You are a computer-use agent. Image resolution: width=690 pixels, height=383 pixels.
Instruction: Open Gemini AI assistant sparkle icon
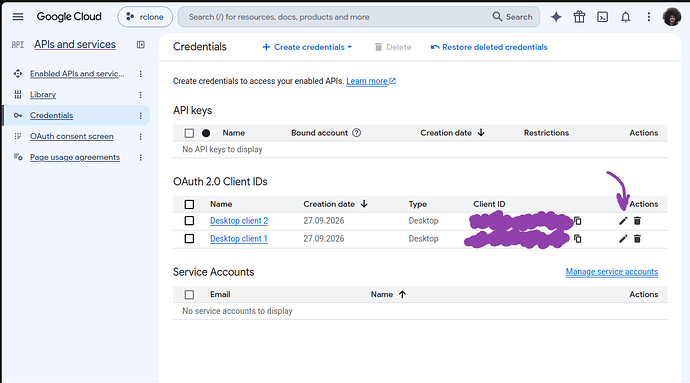556,17
